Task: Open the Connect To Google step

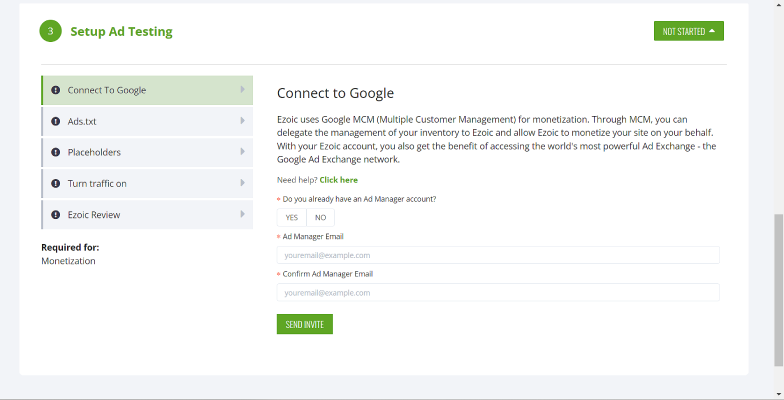Action: pos(147,90)
